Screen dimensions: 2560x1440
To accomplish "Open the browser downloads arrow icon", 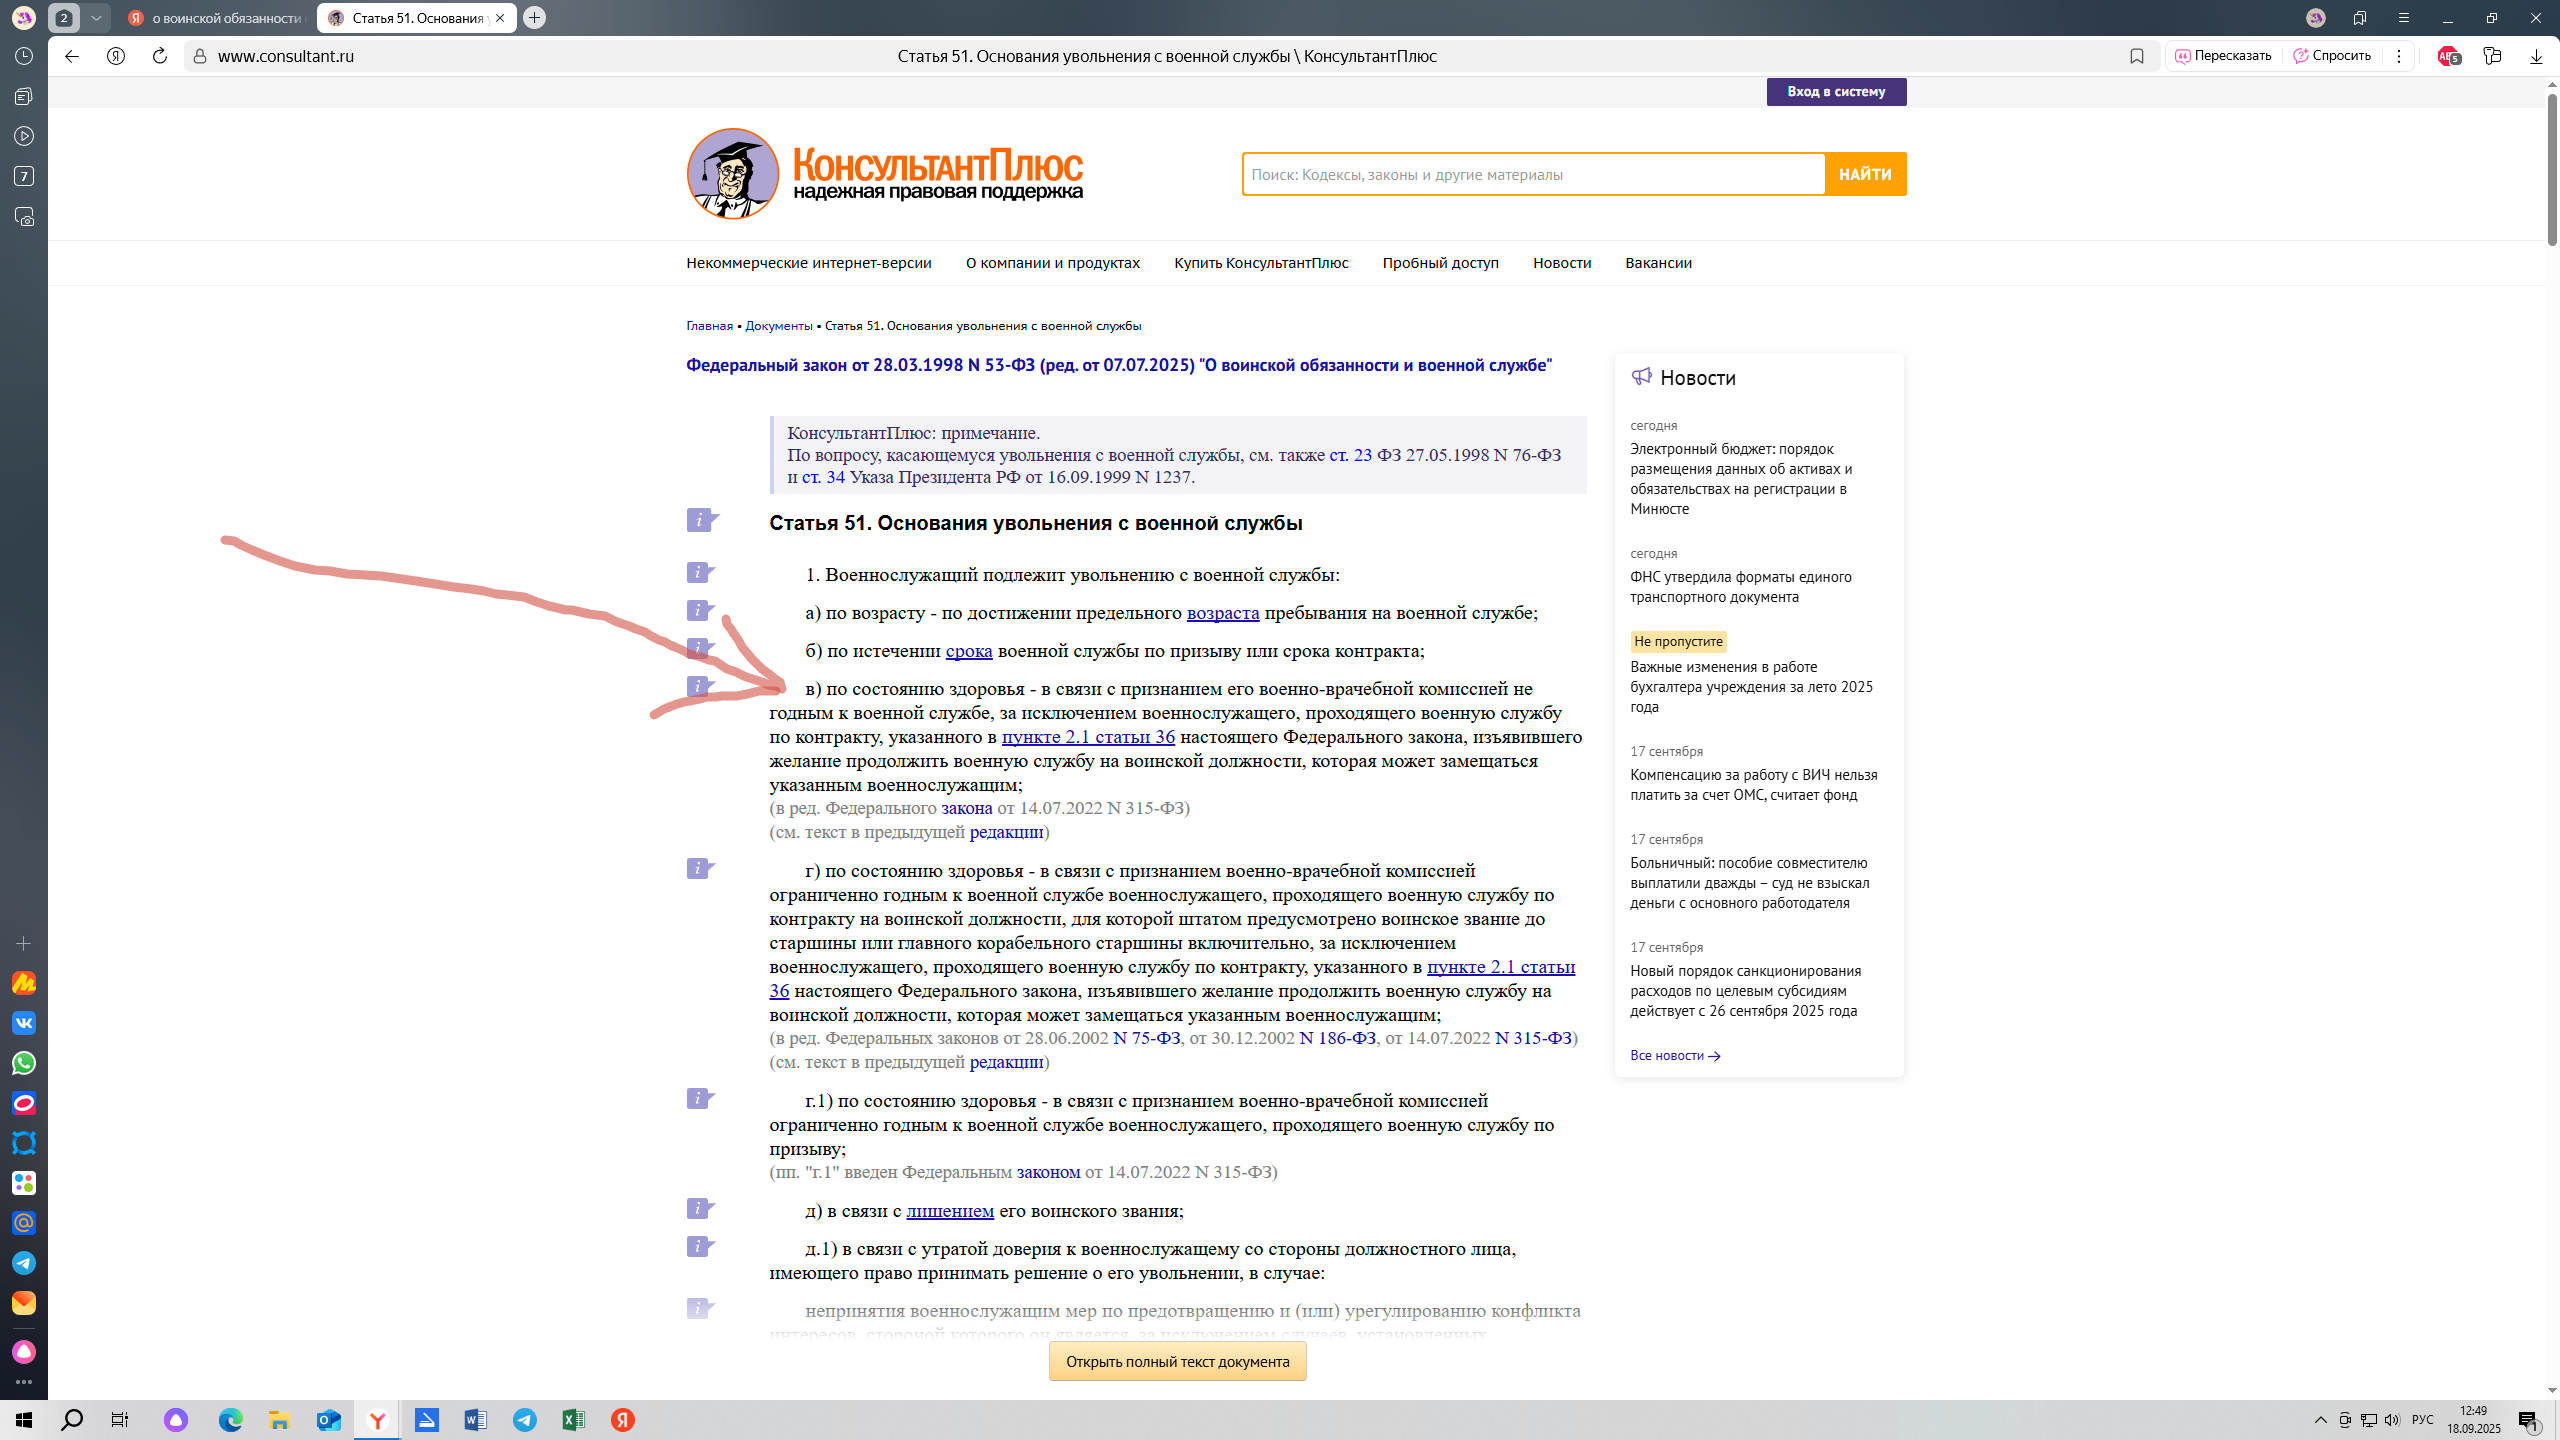I will [x=2536, y=56].
